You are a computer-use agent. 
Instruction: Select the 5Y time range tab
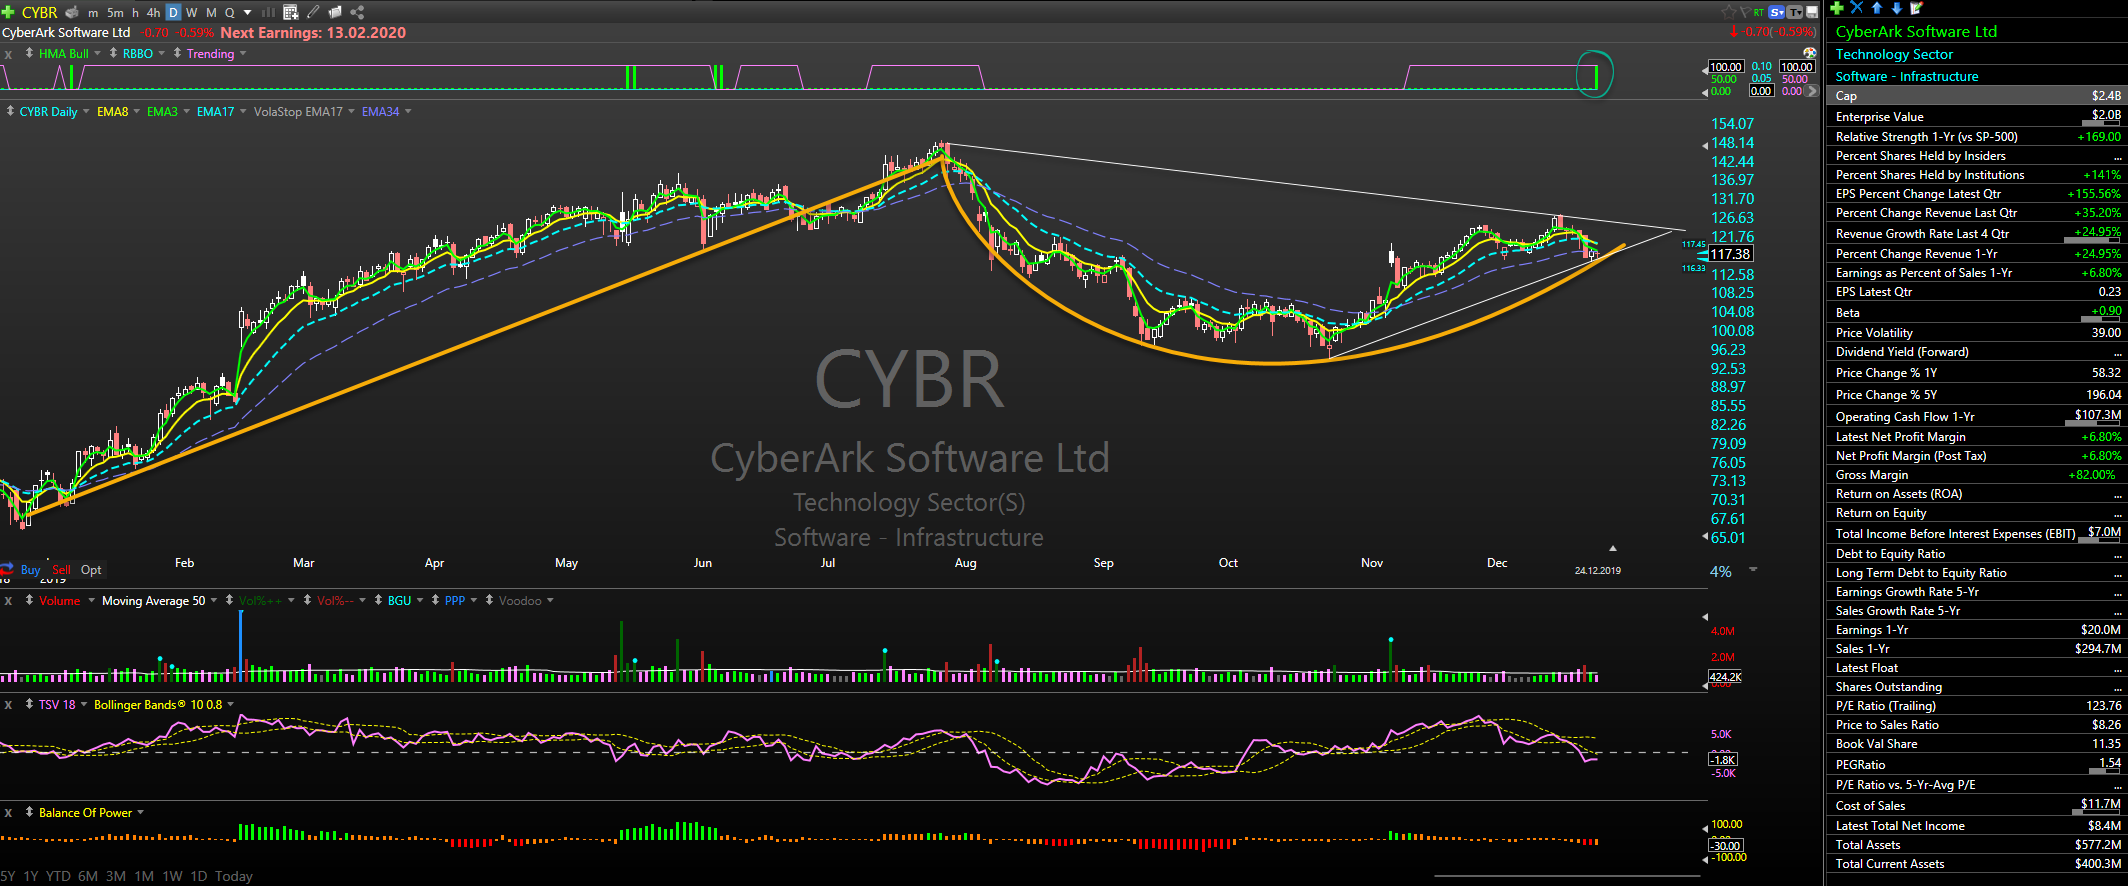8,876
